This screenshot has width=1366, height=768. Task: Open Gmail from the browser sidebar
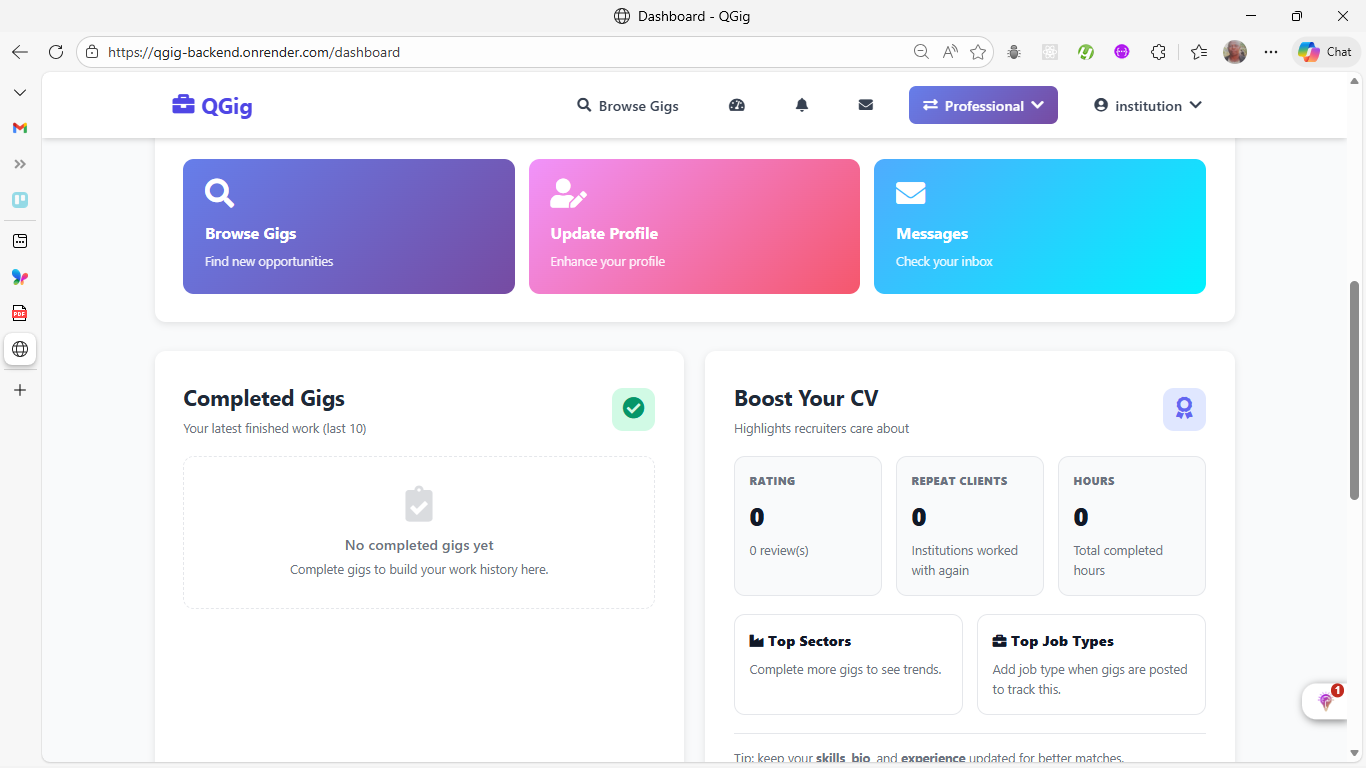(x=20, y=128)
